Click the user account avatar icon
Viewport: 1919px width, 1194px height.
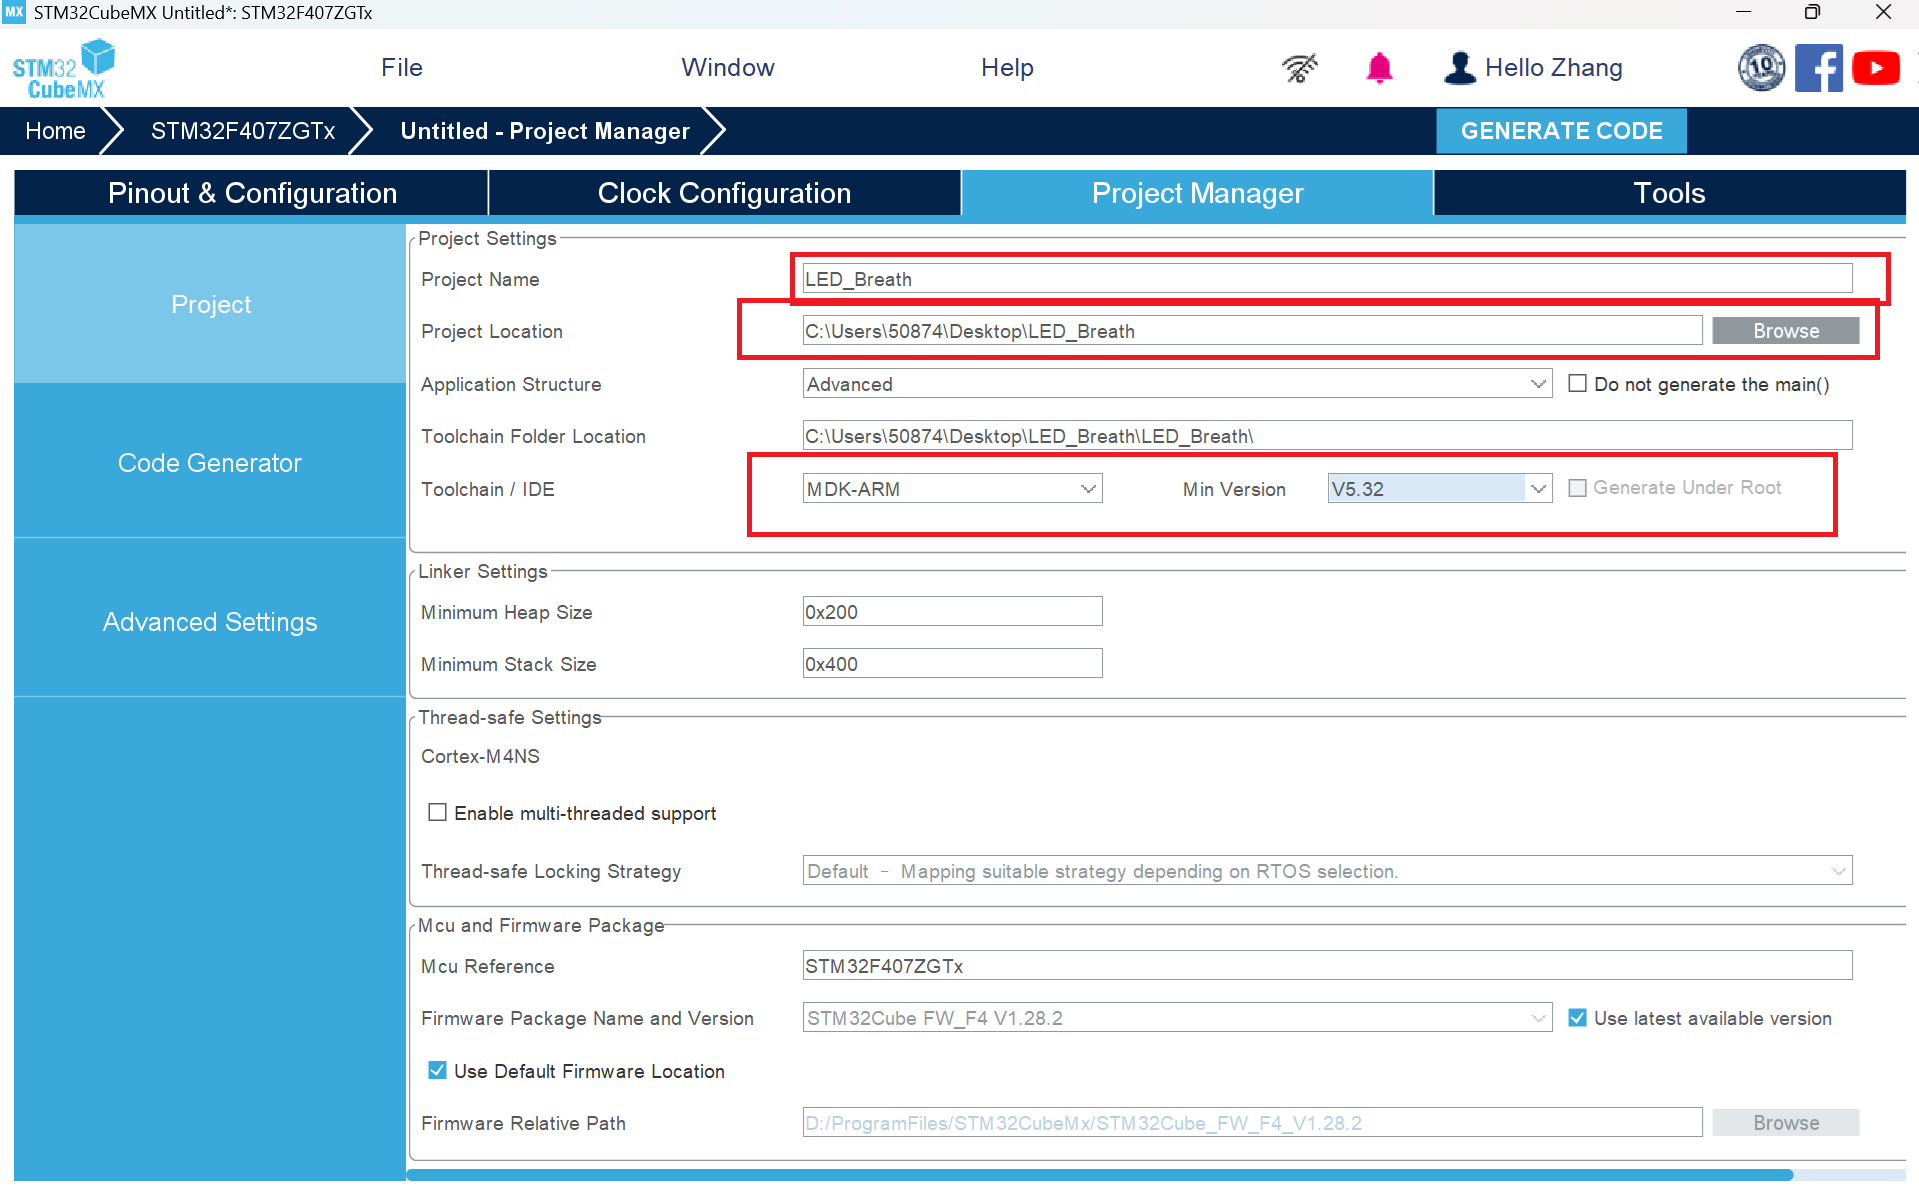1460,68
